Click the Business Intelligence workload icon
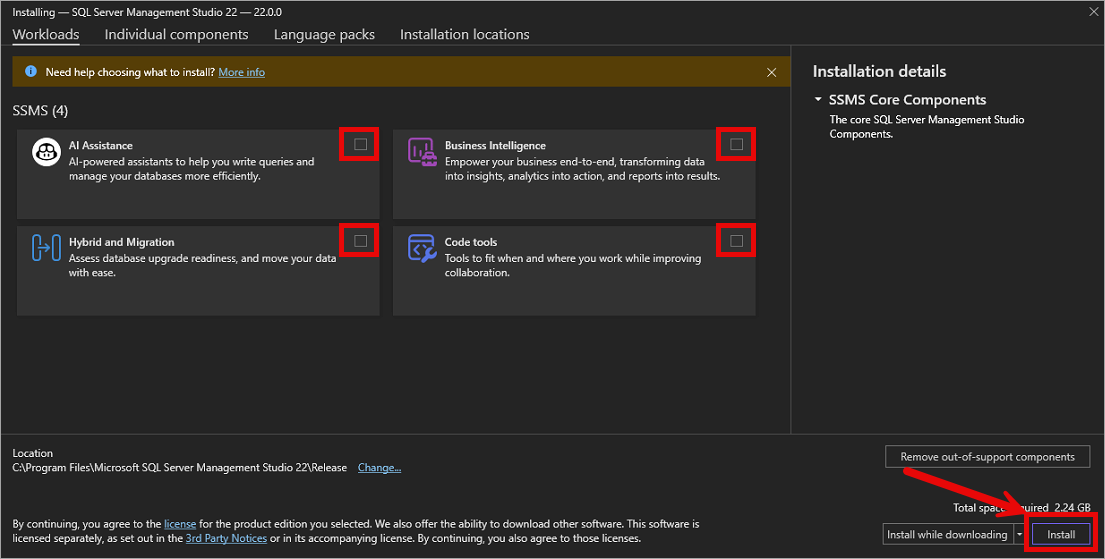The image size is (1105, 559). coord(421,151)
